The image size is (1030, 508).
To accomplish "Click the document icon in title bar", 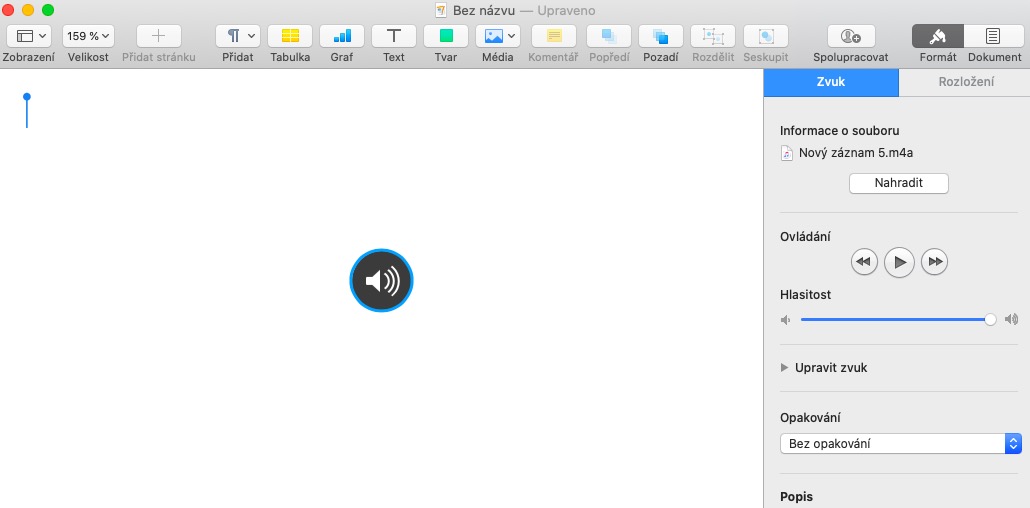I will 441,11.
